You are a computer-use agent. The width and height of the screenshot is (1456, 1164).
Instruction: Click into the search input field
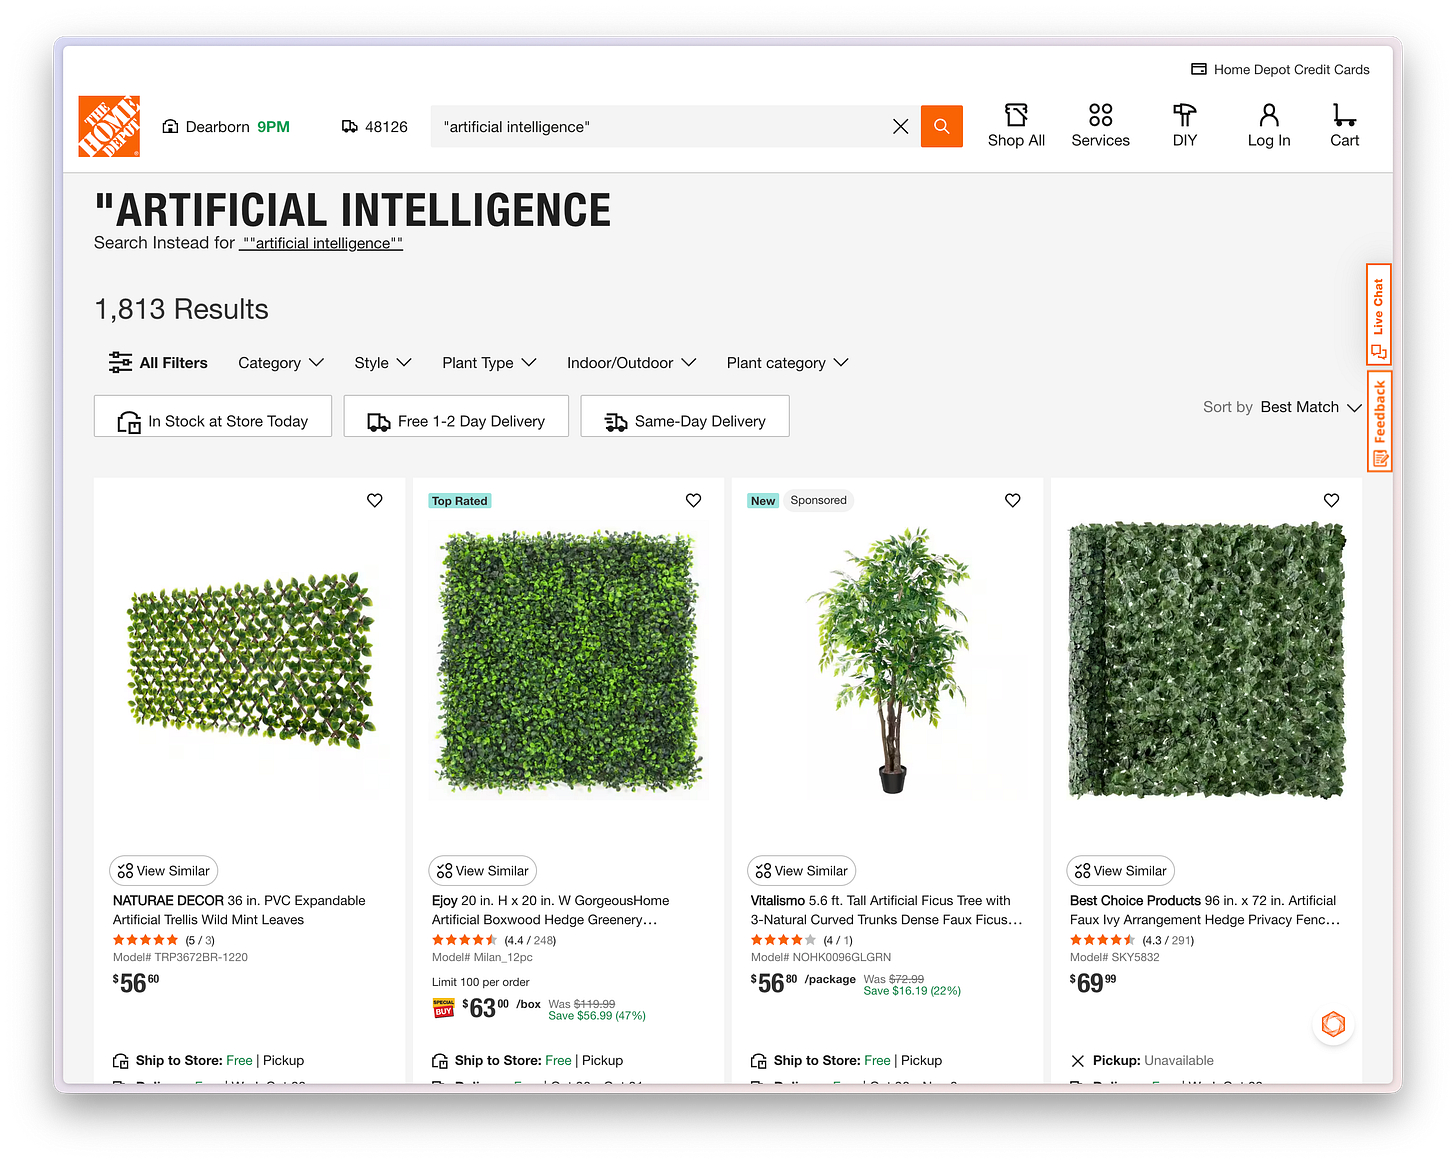(660, 127)
